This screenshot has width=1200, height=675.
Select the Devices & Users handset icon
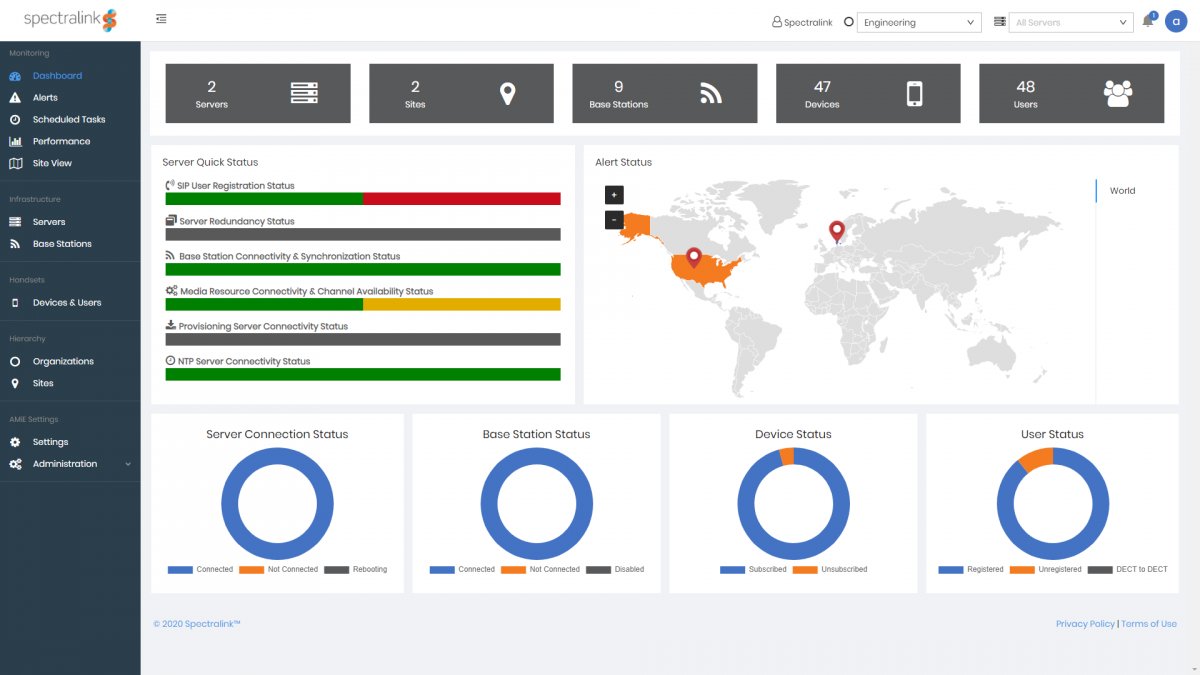click(14, 301)
